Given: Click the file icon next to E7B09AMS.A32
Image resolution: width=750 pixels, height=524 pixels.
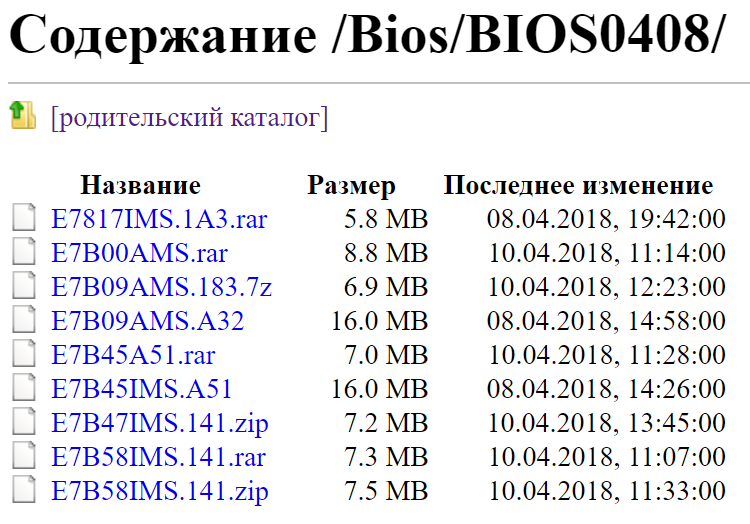Looking at the screenshot, I should click(24, 322).
